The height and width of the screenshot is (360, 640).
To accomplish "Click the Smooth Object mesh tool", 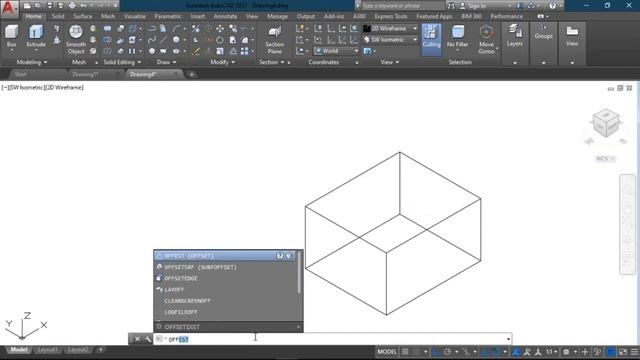I will (76, 40).
